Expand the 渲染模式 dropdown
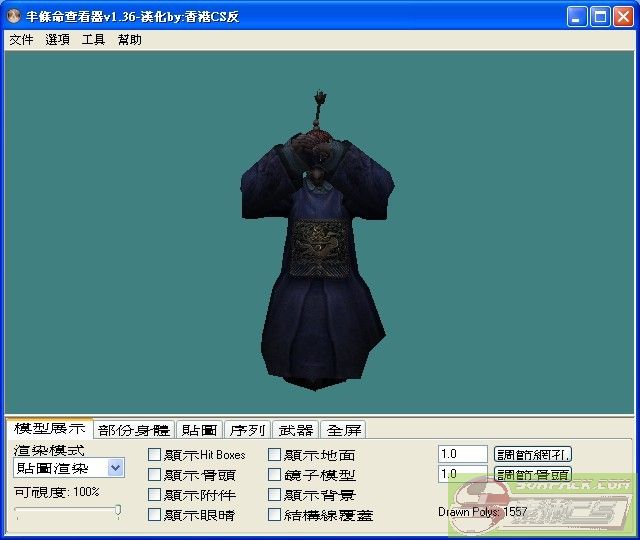This screenshot has height=540, width=640. click(115, 468)
